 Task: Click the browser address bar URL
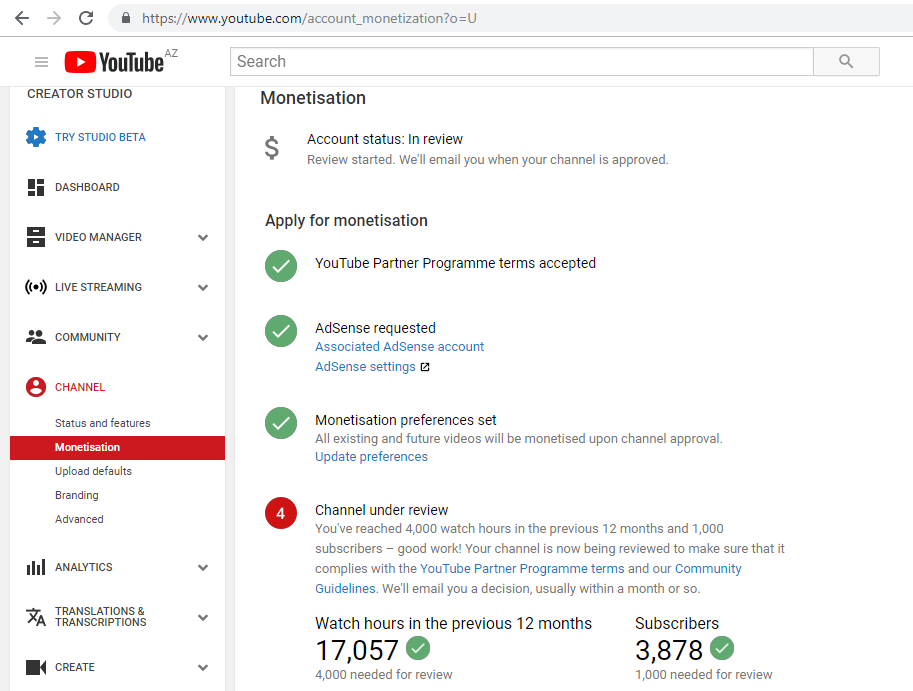309,19
